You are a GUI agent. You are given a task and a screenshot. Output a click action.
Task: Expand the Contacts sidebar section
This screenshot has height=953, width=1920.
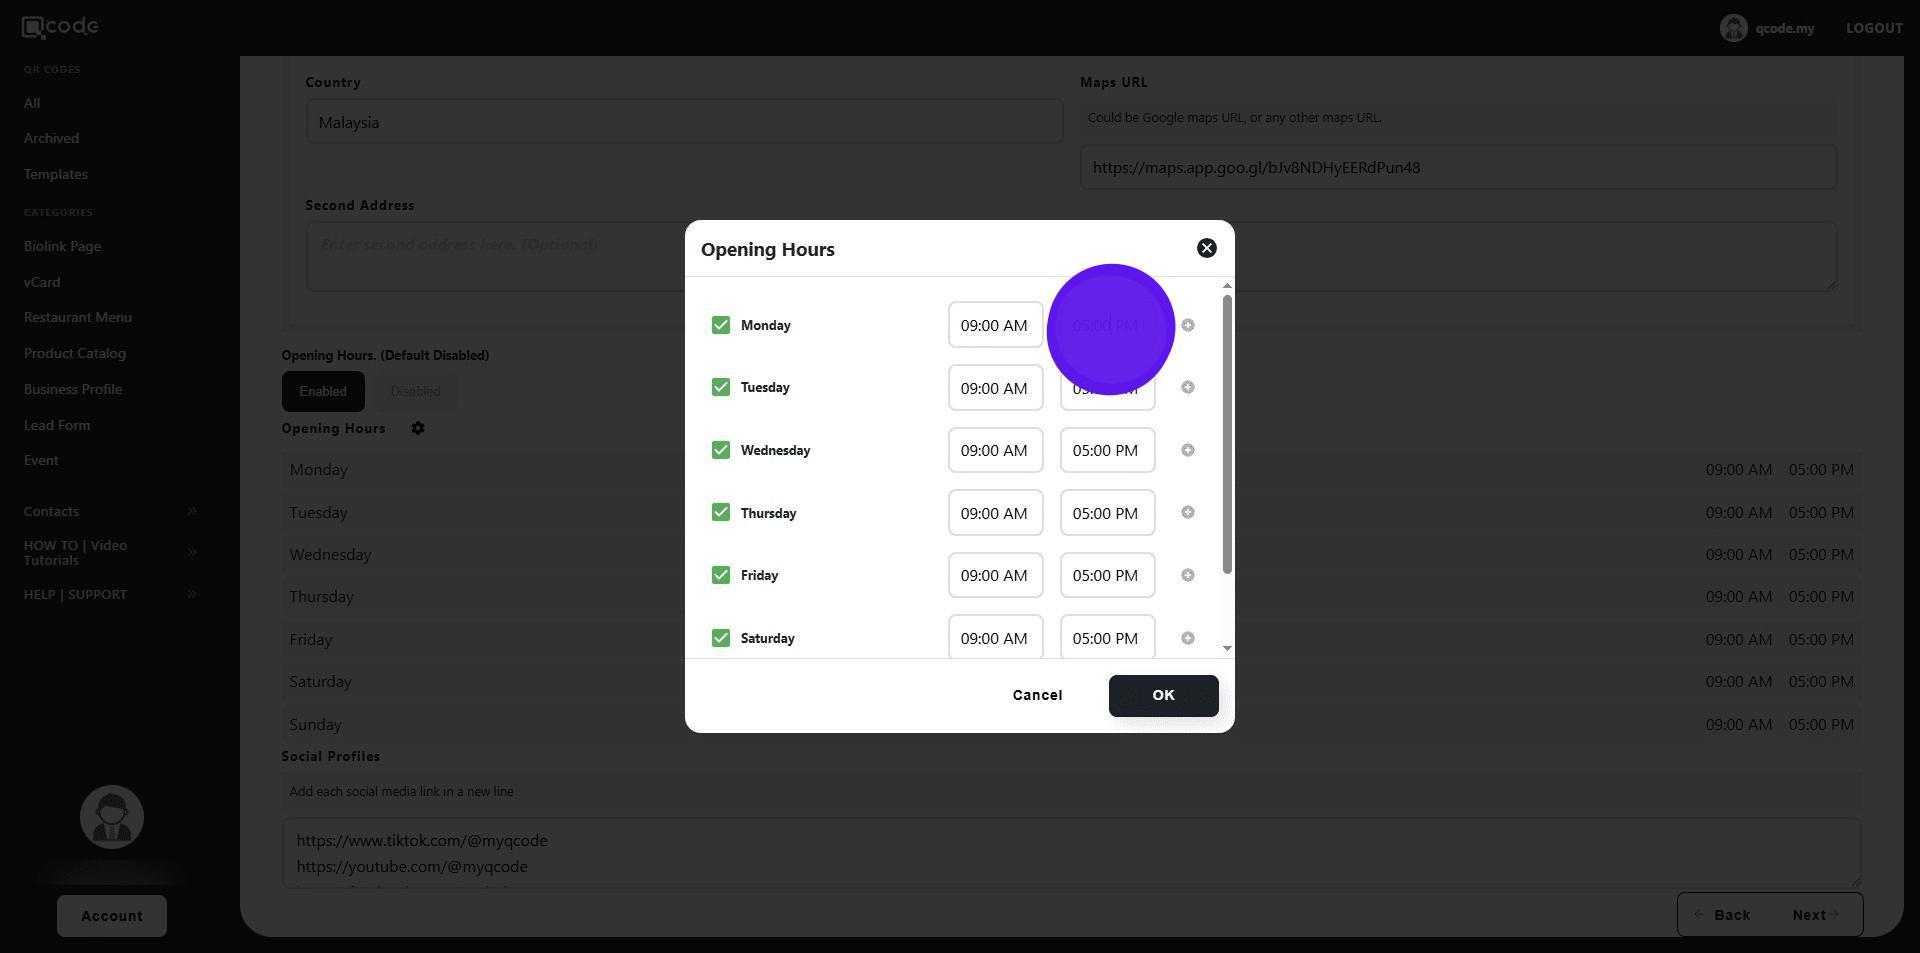click(x=110, y=511)
